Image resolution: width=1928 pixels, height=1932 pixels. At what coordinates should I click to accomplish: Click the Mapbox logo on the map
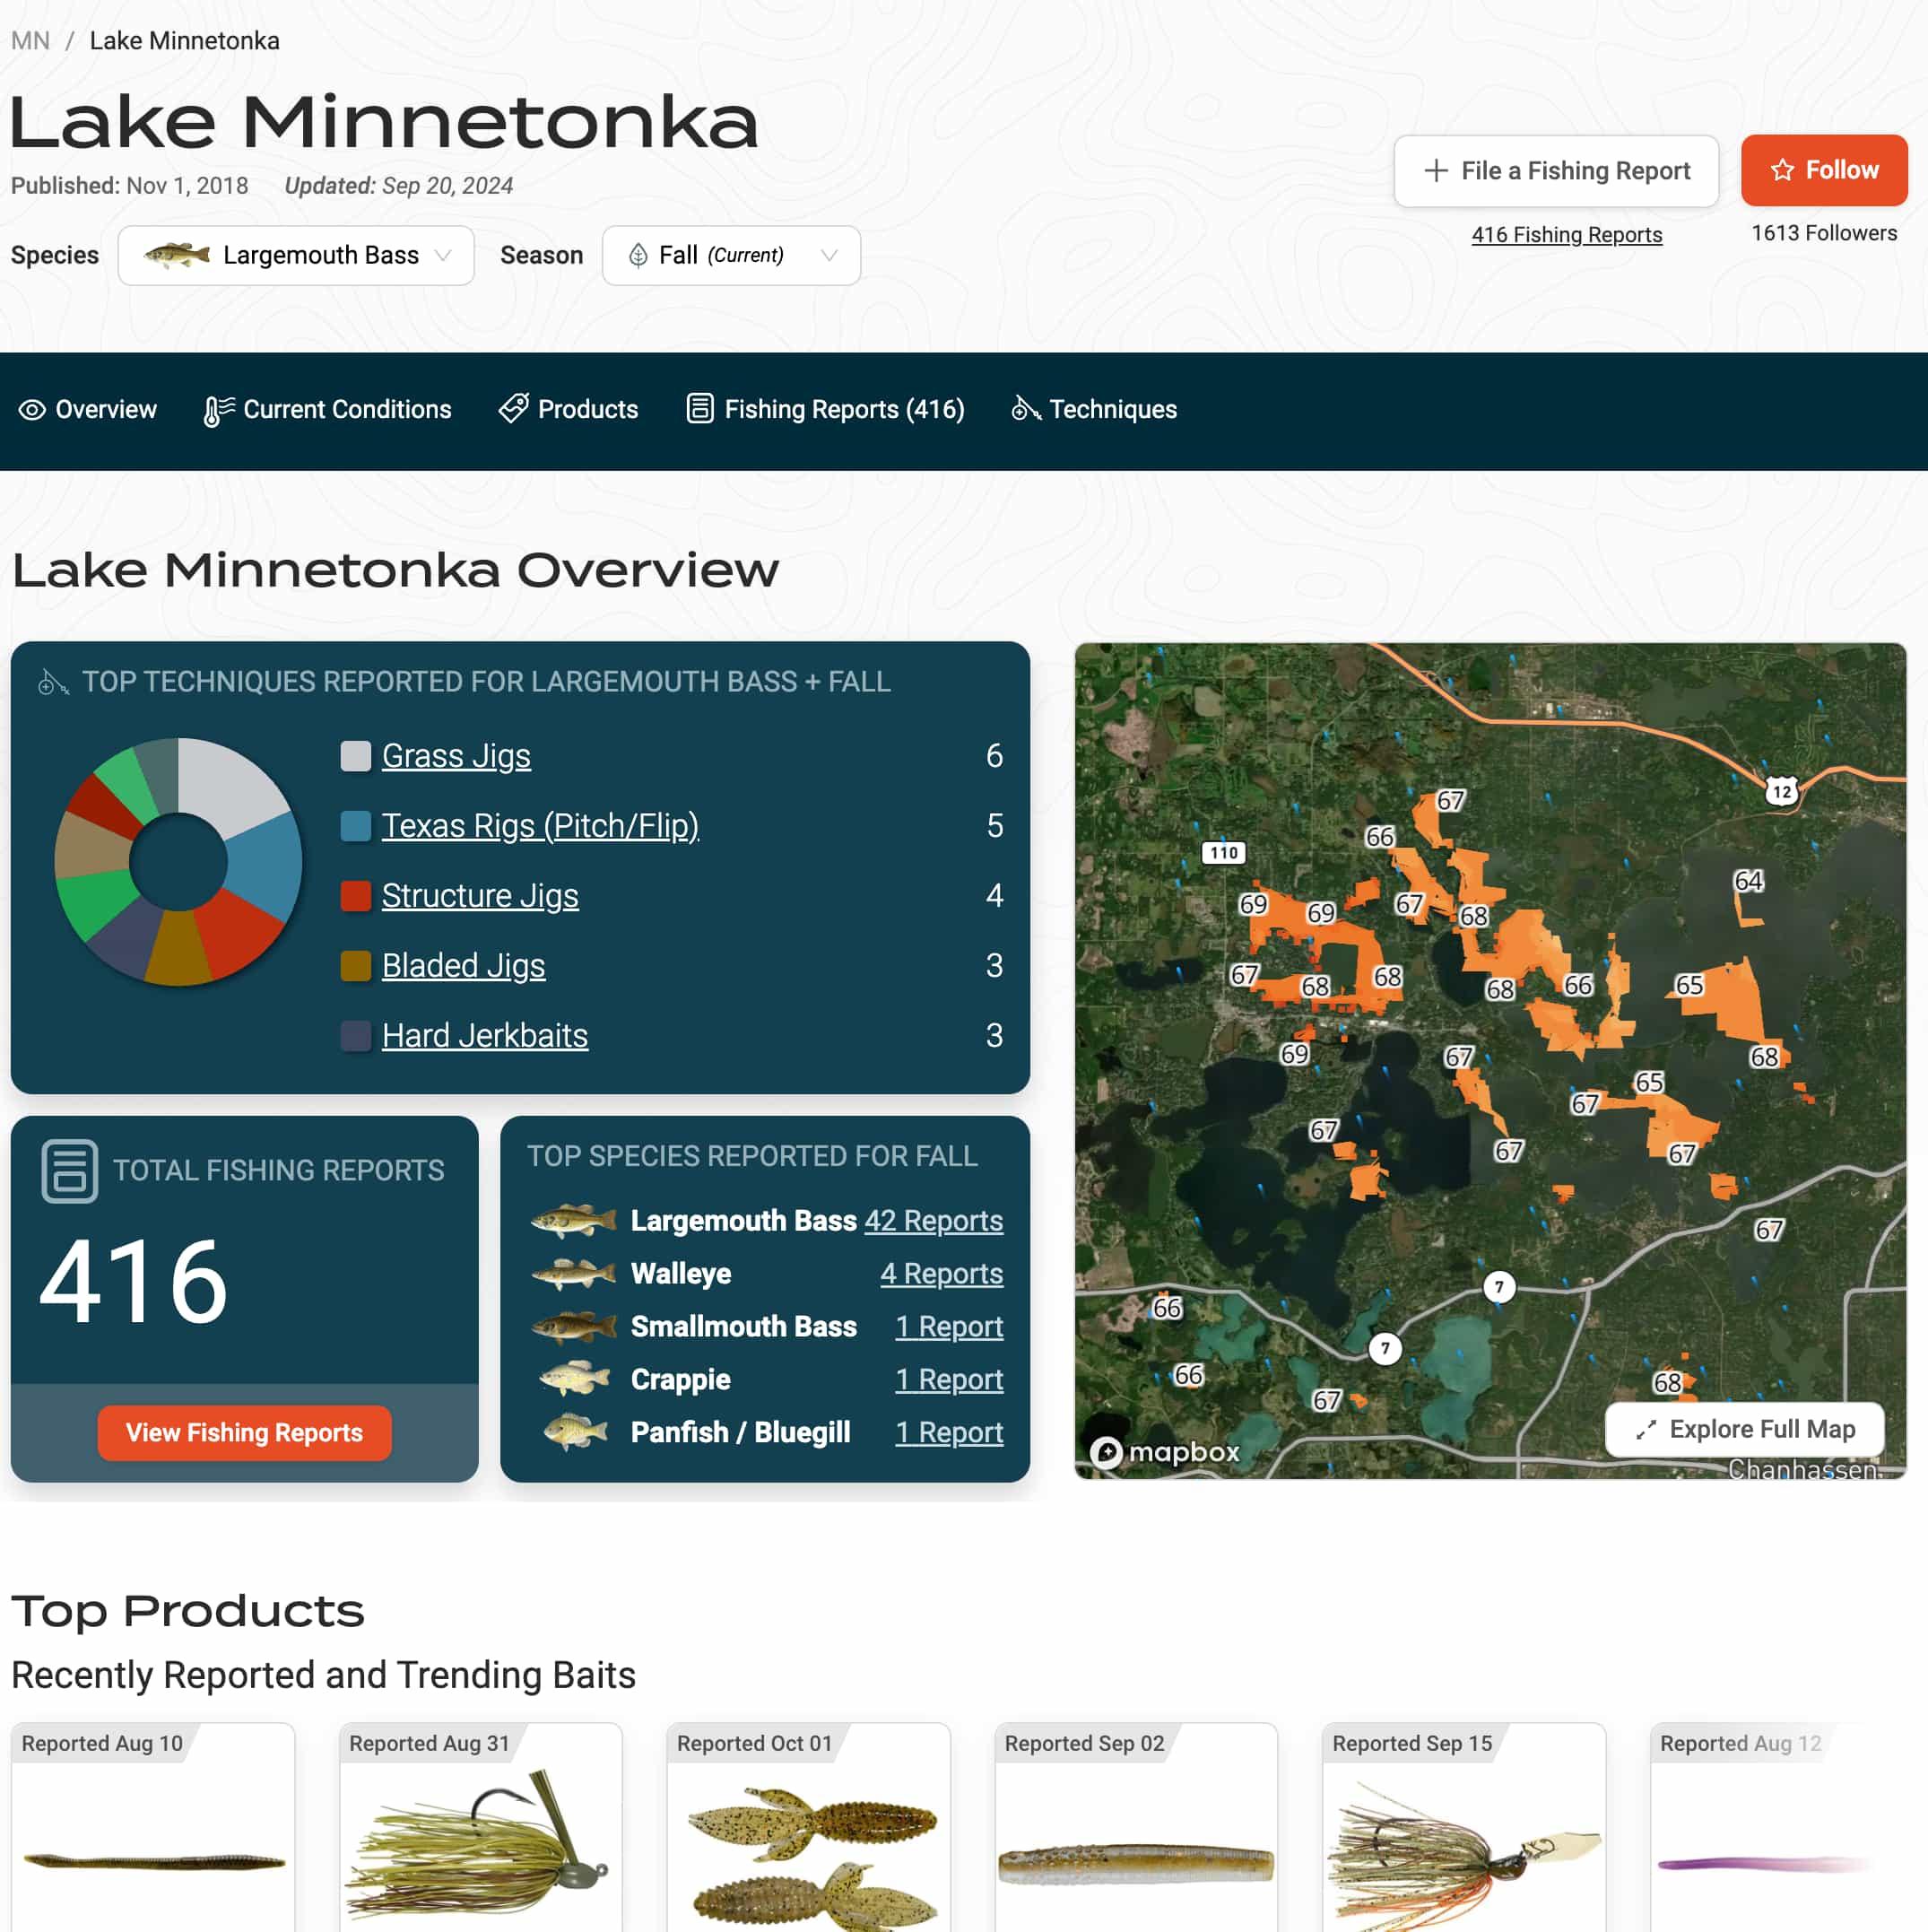point(1165,1452)
